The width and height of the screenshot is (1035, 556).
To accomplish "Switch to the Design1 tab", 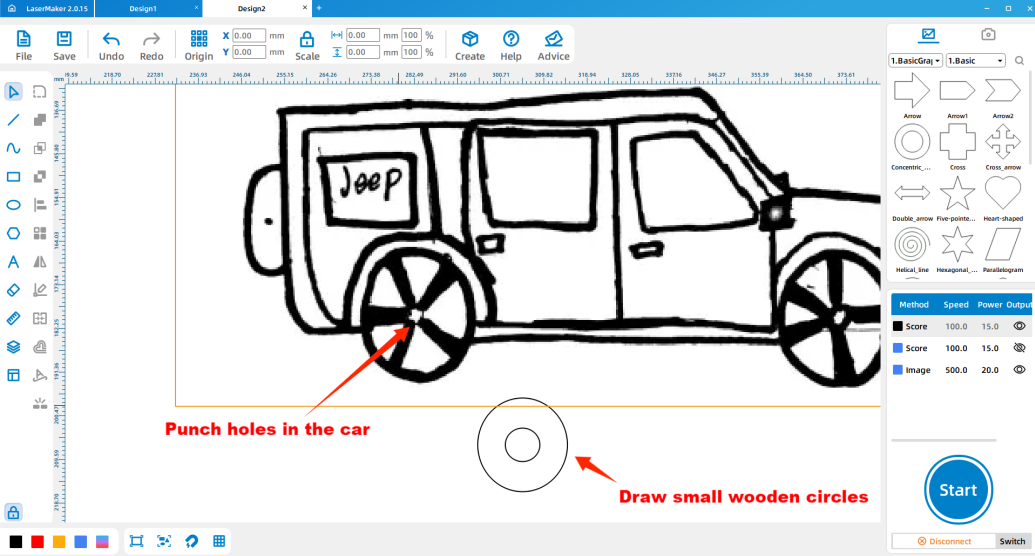I will pos(143,9).
